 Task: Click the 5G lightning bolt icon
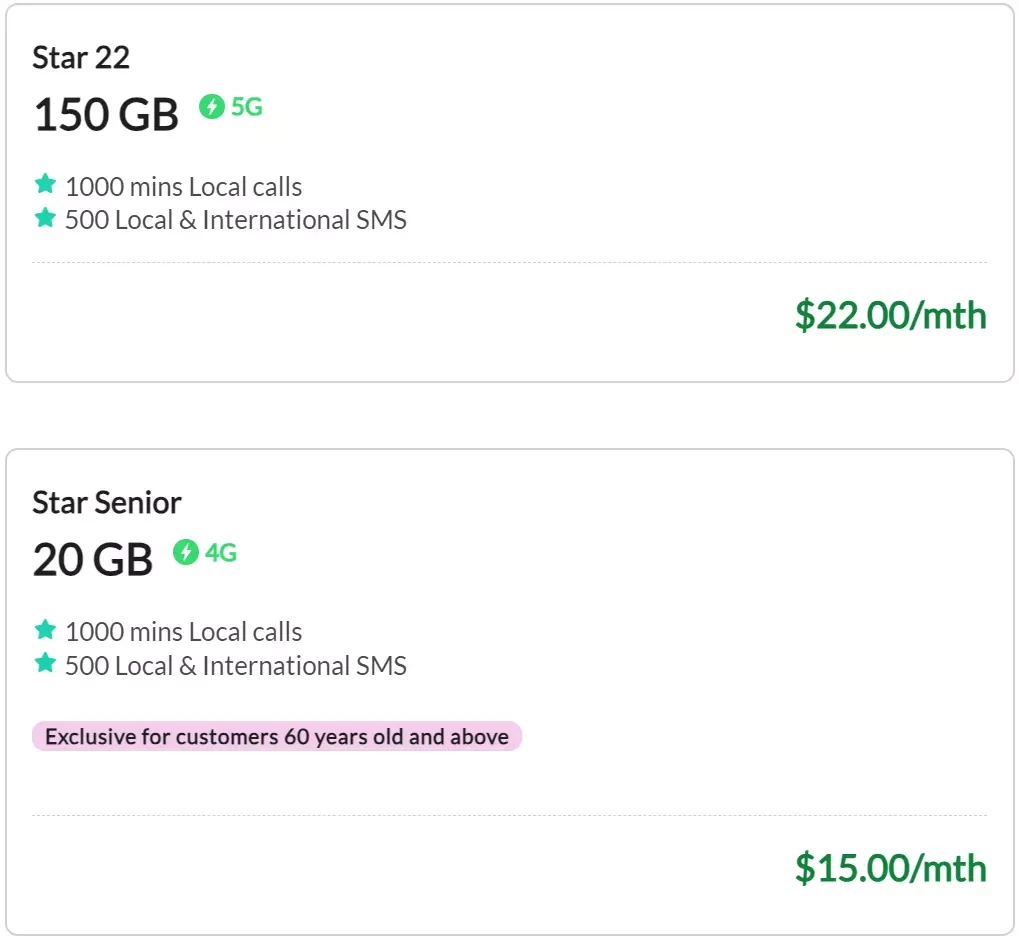click(x=211, y=107)
